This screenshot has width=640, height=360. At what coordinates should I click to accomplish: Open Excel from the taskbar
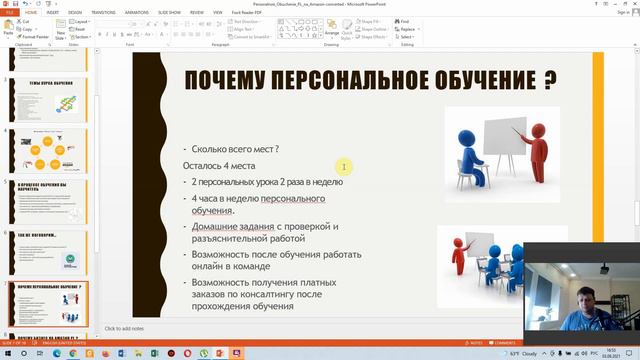155,353
